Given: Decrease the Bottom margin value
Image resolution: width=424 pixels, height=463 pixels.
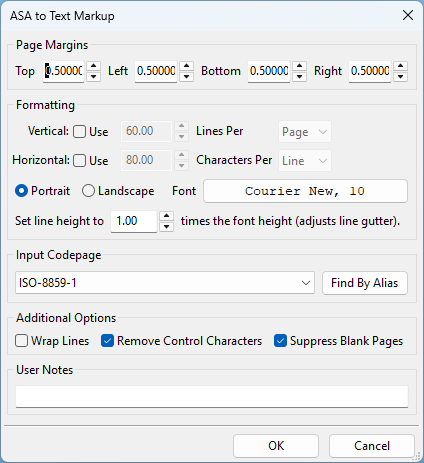Looking at the screenshot, I should tap(300, 77).
